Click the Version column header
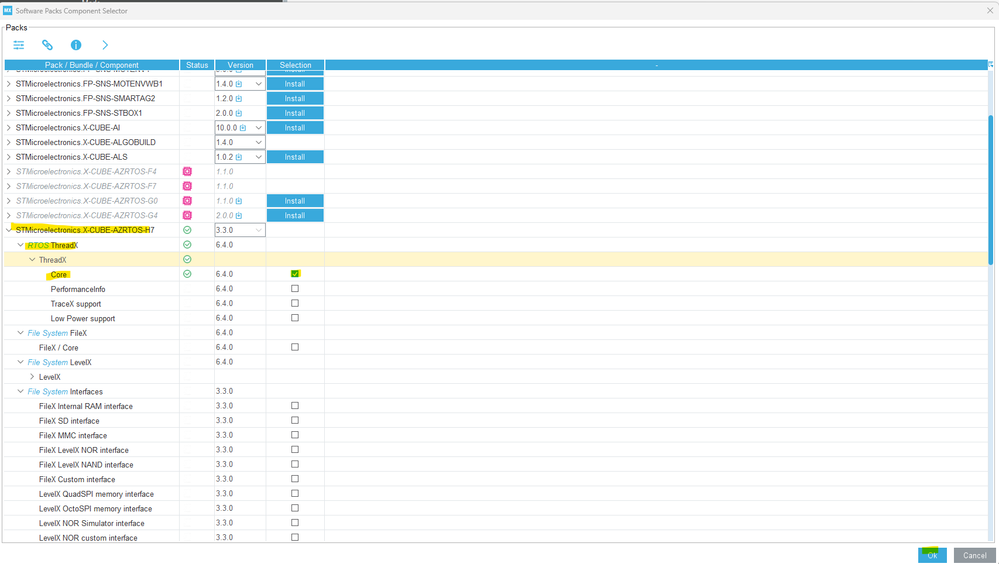The width and height of the screenshot is (999, 564). [240, 65]
